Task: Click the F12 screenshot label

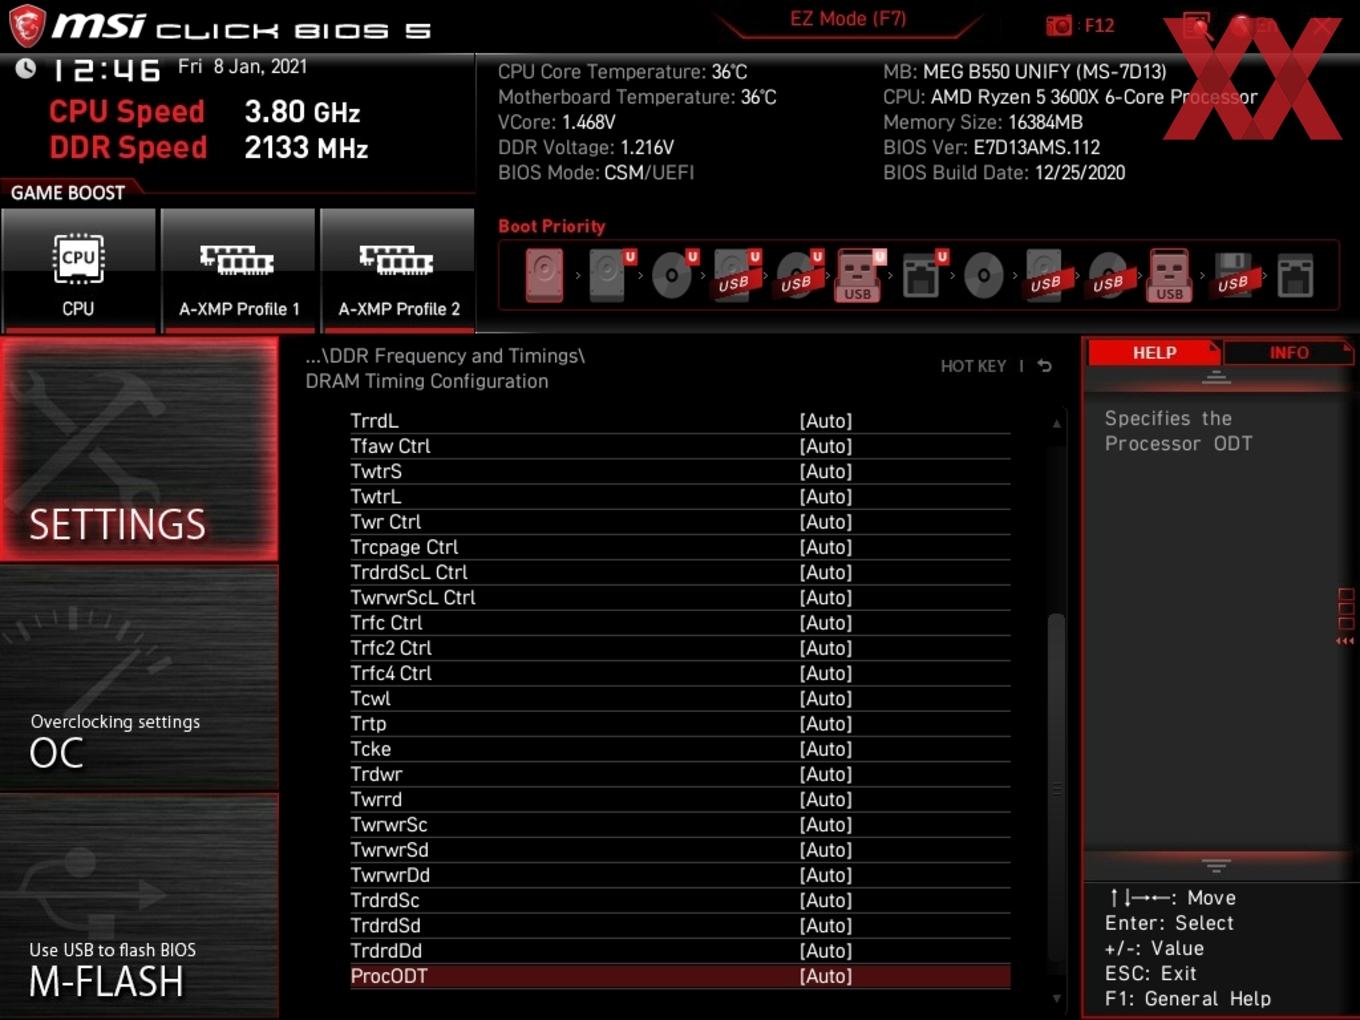Action: [1099, 26]
